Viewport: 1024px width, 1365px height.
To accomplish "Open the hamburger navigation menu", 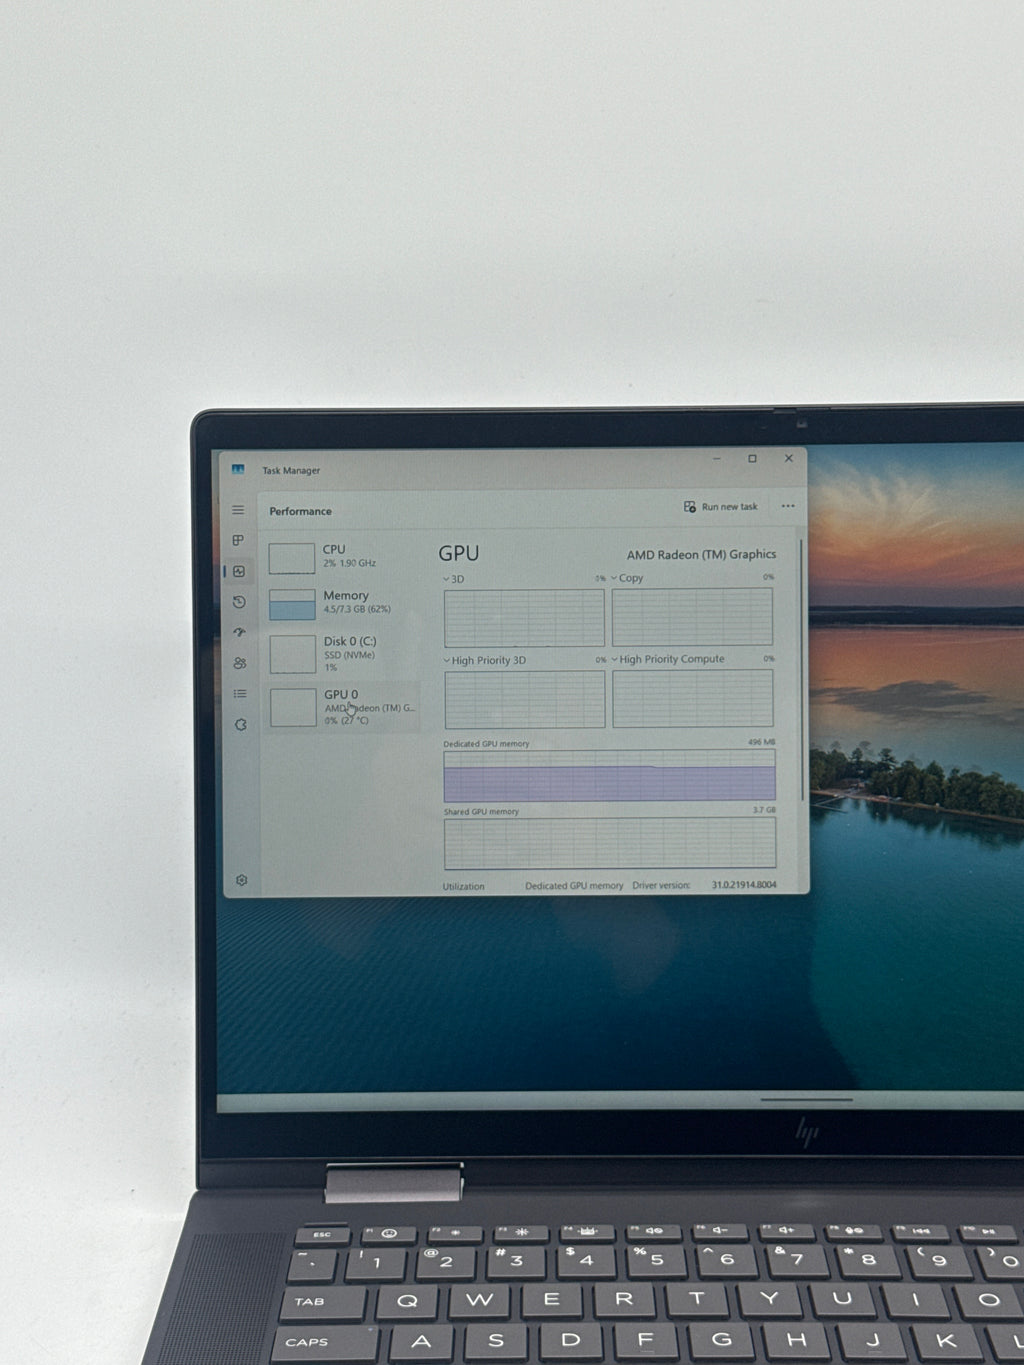I will (x=238, y=510).
